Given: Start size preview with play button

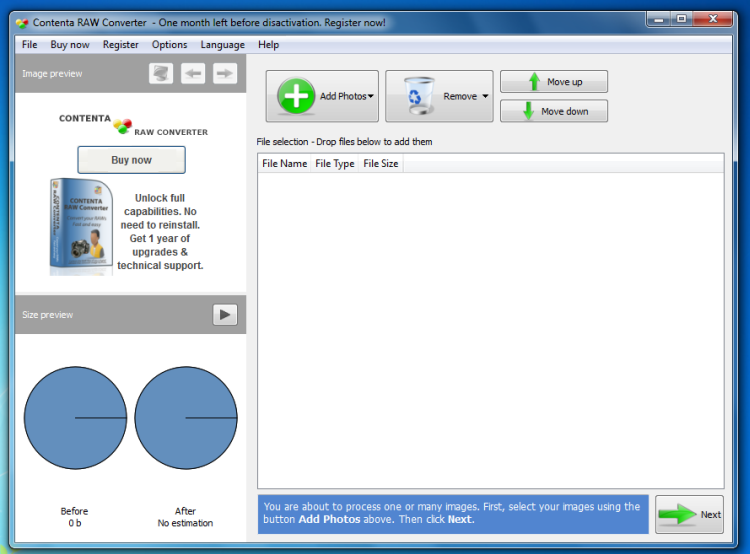Looking at the screenshot, I should (x=225, y=315).
